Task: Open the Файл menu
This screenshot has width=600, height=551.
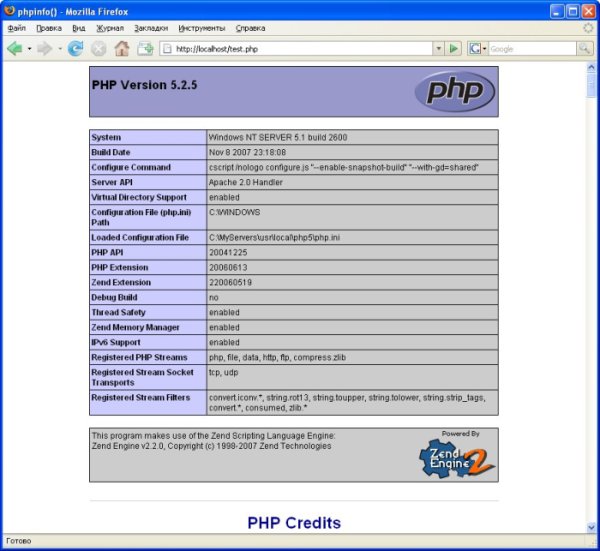Action: click(16, 28)
